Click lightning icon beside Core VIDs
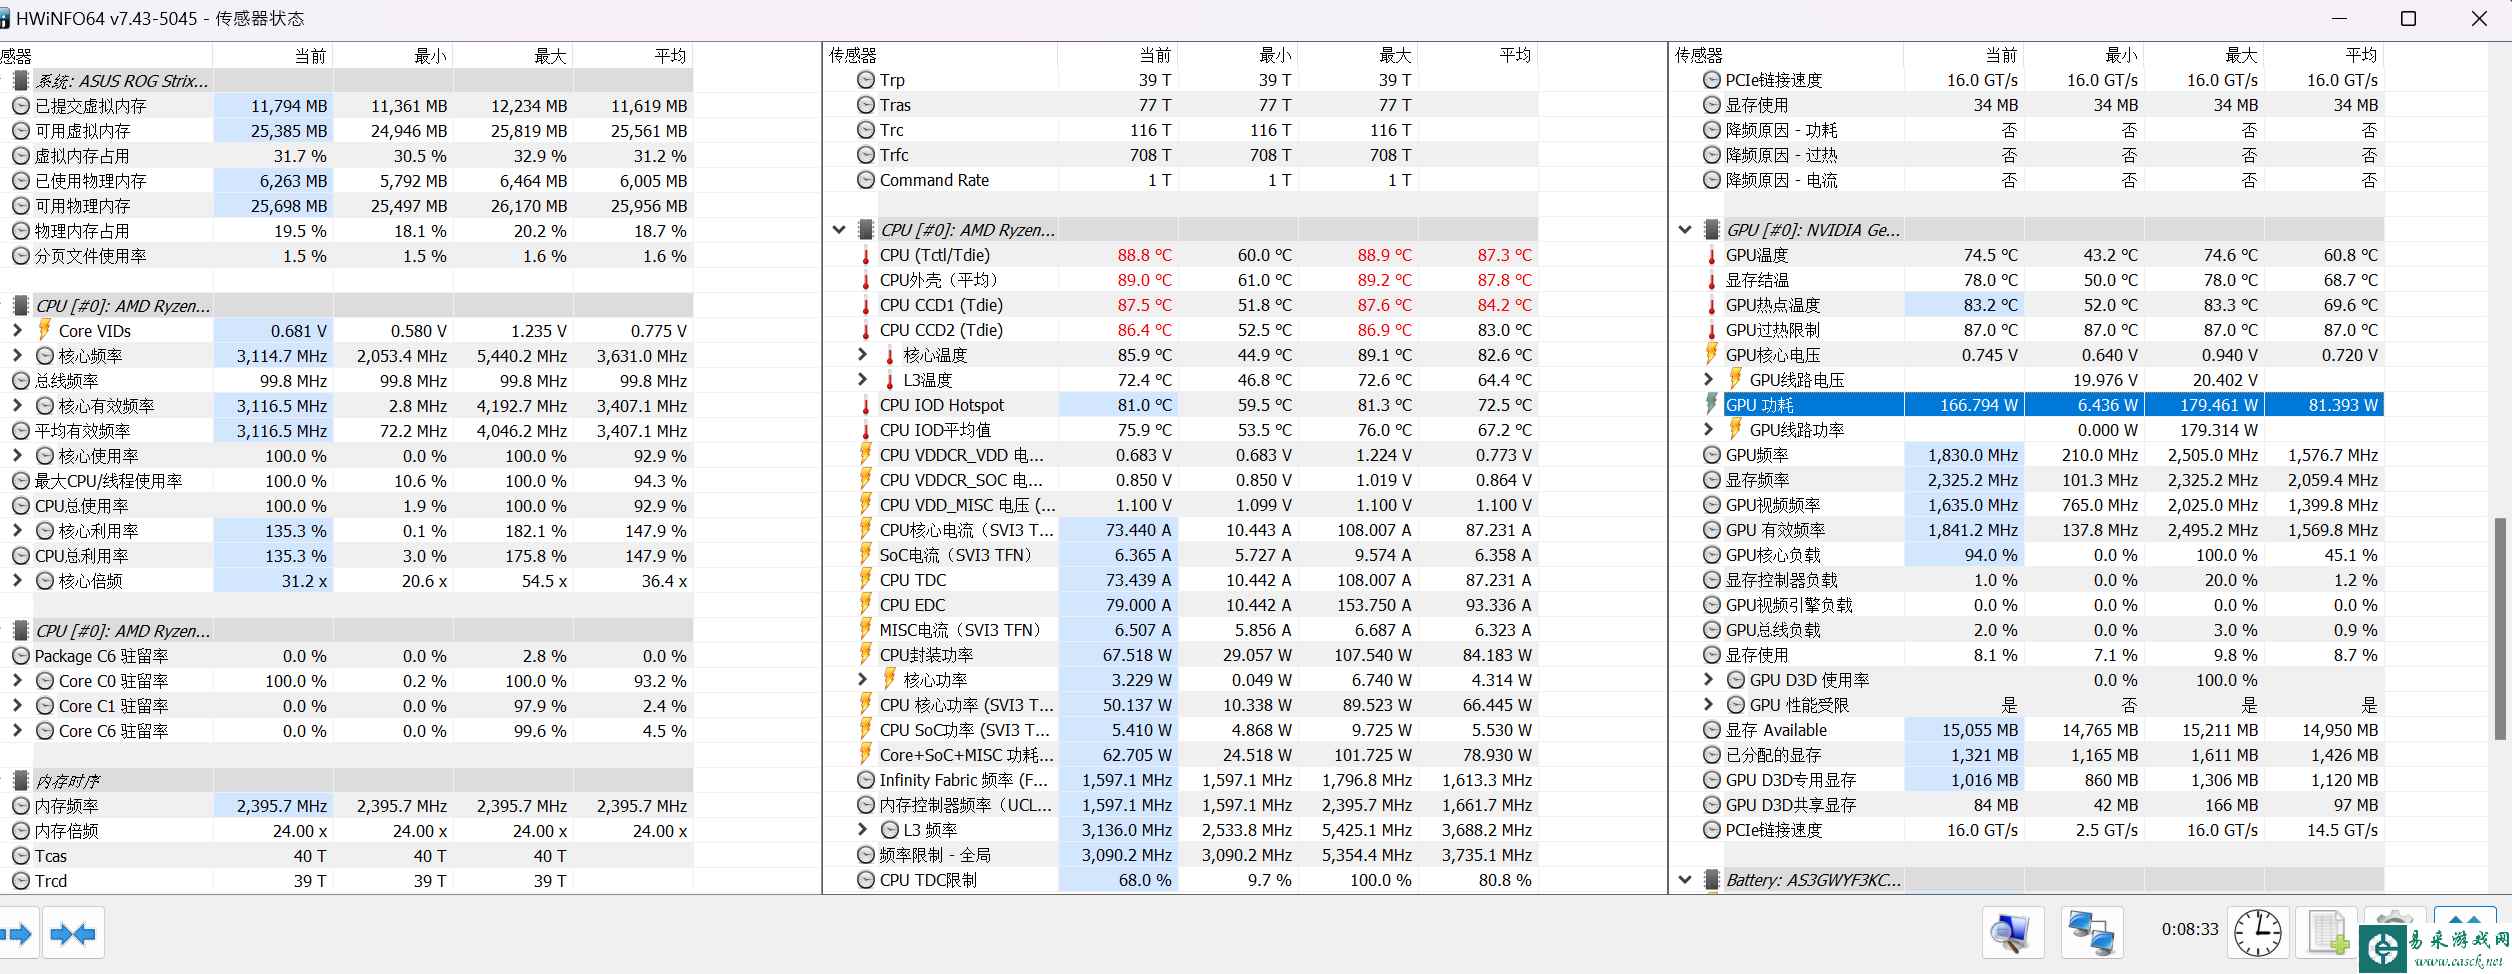 tap(44, 330)
